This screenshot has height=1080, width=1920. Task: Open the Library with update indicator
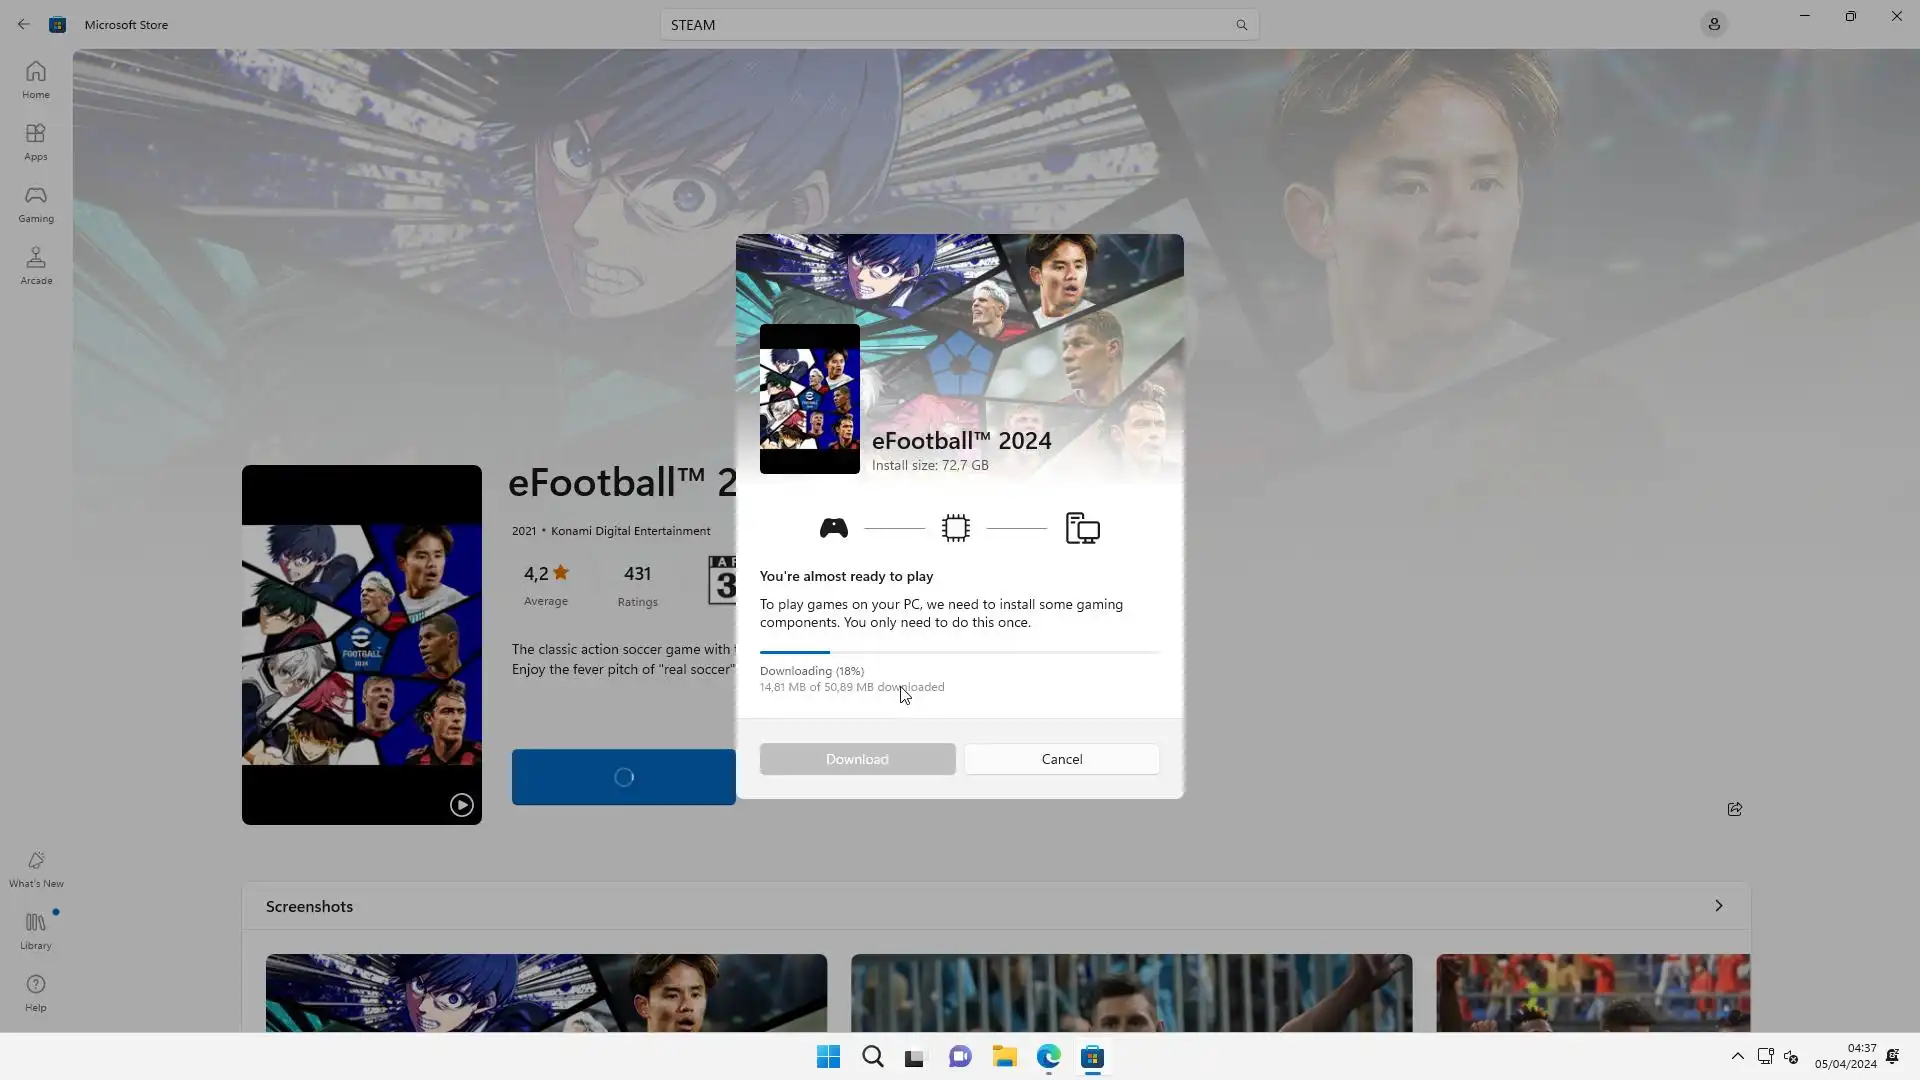(36, 931)
